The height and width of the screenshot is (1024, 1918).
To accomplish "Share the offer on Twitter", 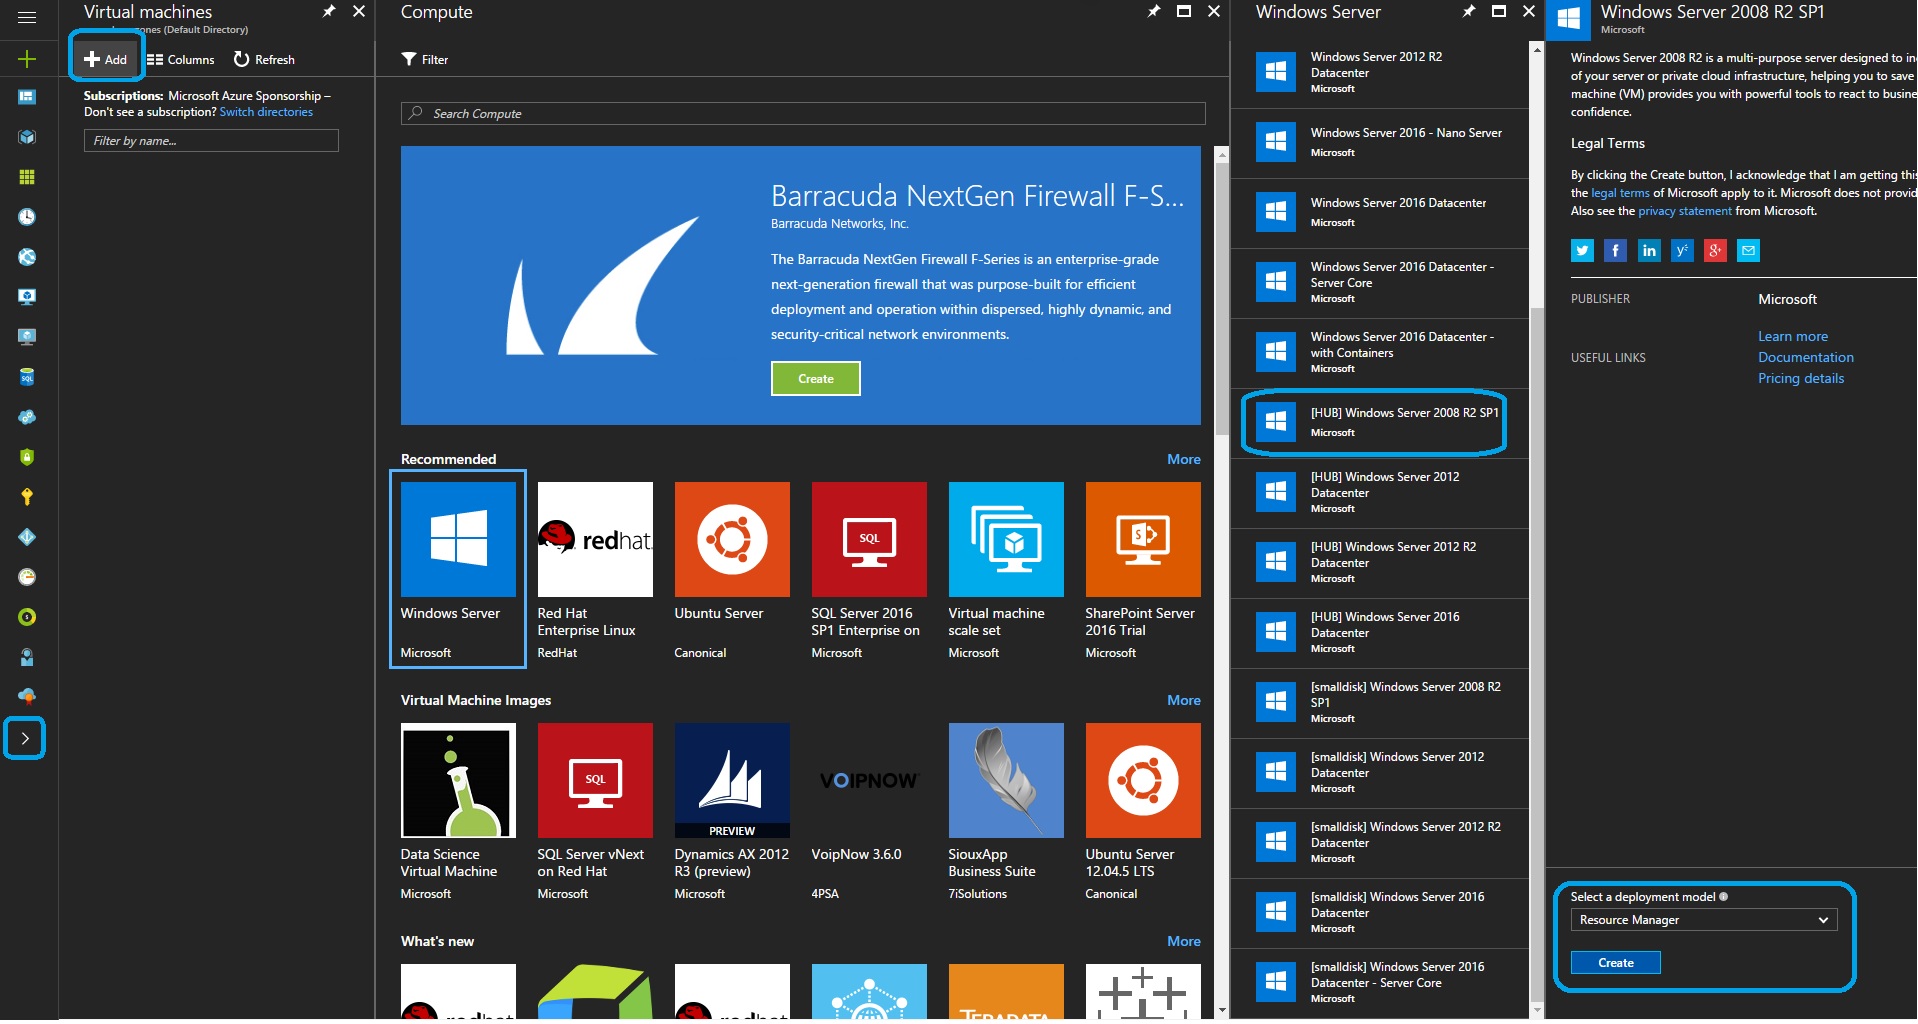I will (x=1582, y=250).
